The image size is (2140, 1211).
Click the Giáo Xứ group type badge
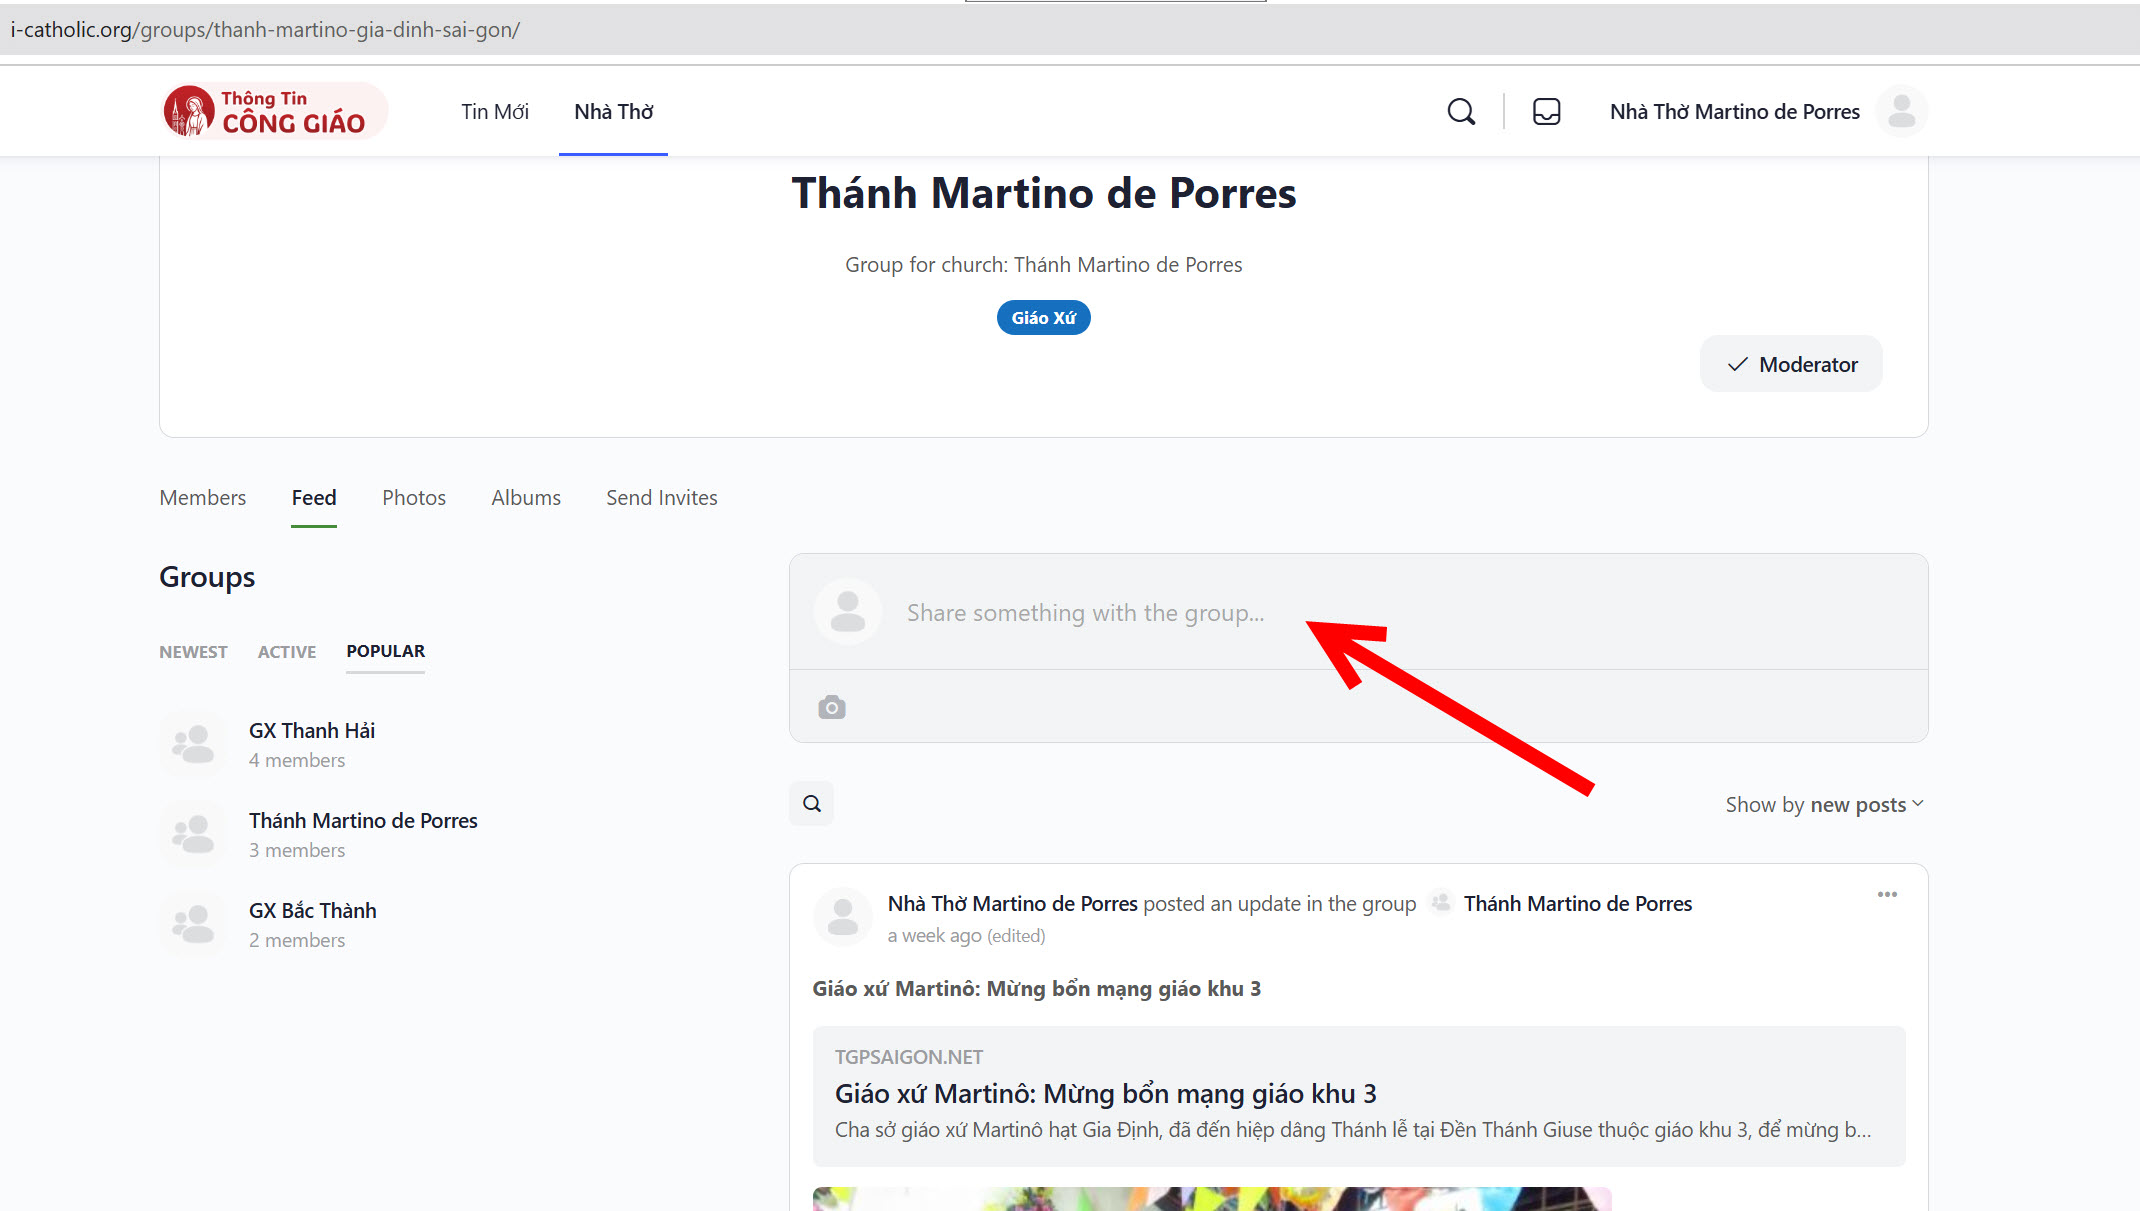[1043, 318]
